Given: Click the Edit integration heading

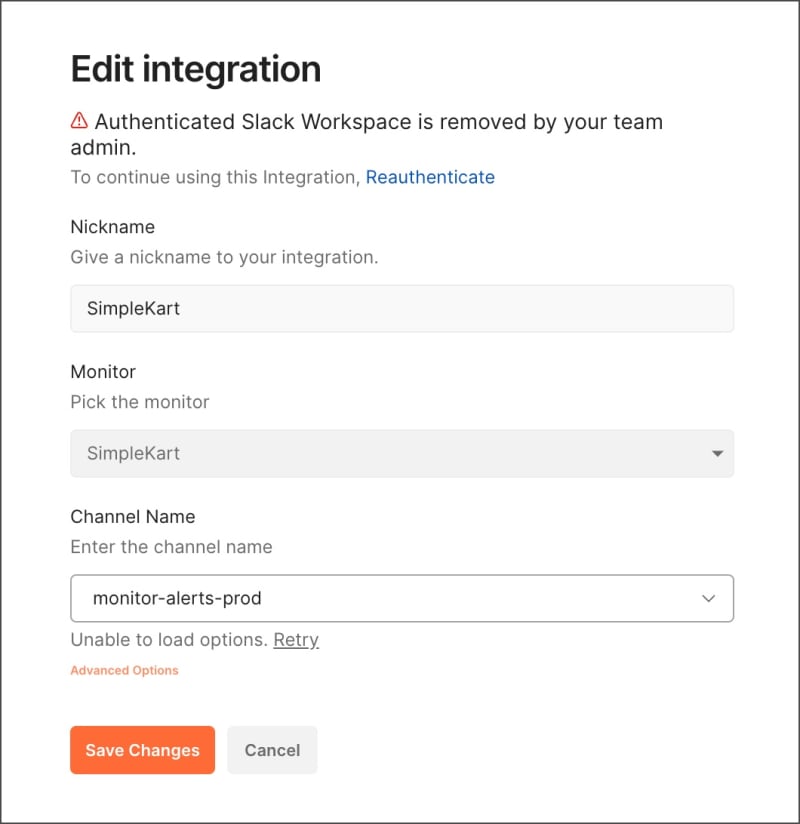Looking at the screenshot, I should [196, 69].
